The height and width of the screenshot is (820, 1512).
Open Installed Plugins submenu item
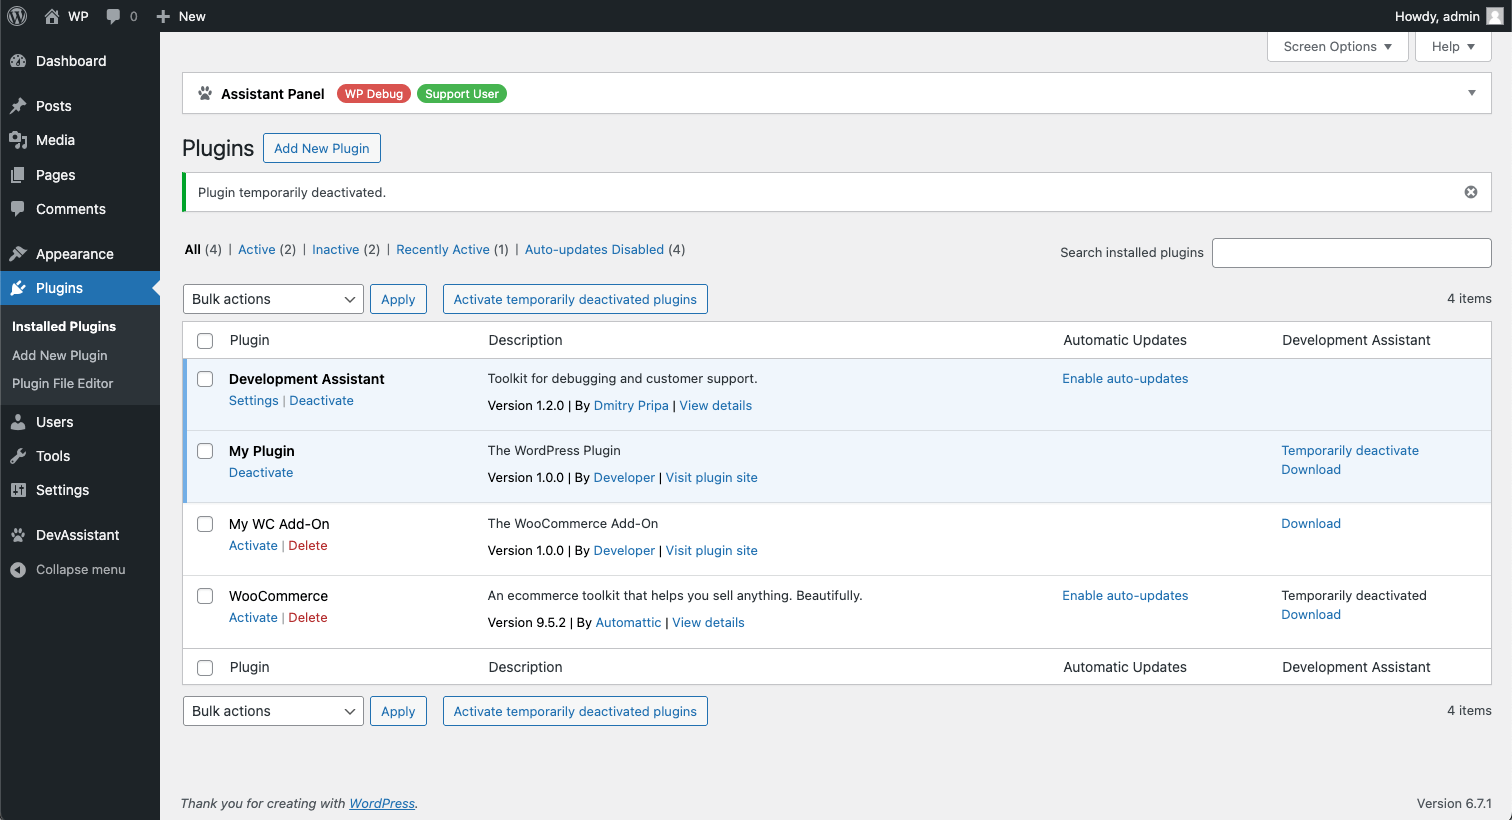point(64,326)
